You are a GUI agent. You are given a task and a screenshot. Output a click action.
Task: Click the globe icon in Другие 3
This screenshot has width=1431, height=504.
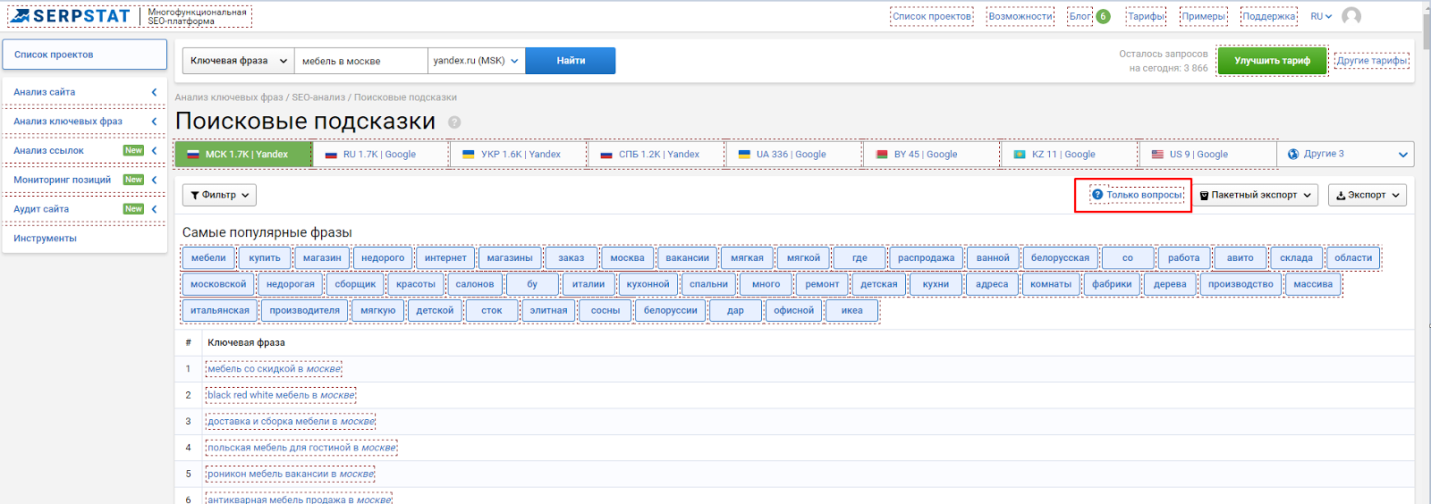coord(1294,154)
